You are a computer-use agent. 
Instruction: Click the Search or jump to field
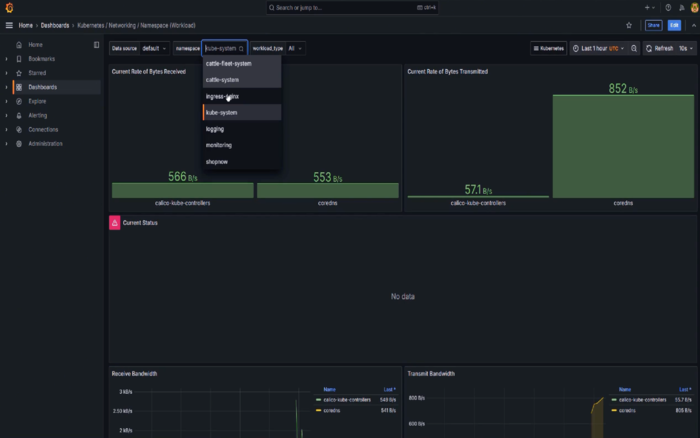(x=352, y=8)
